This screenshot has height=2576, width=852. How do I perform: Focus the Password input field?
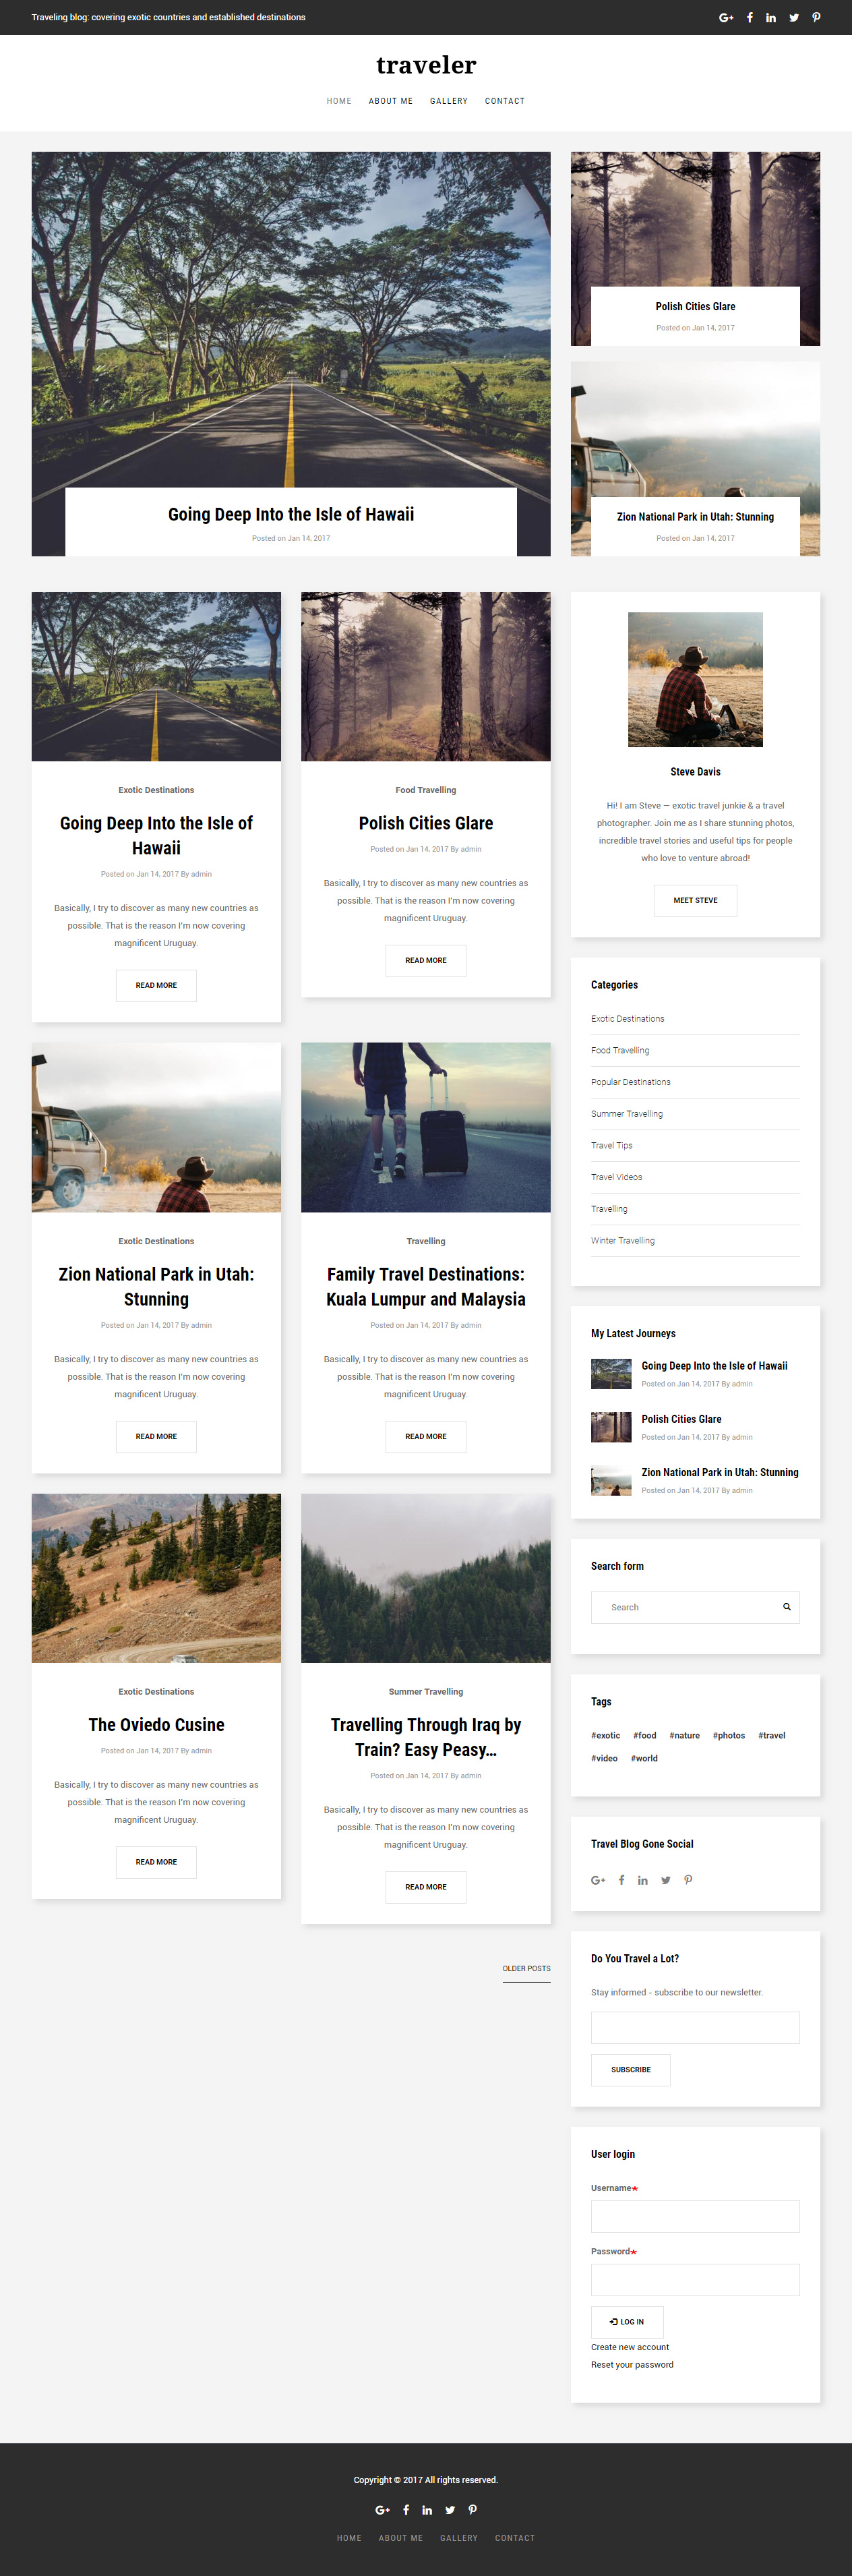695,2280
